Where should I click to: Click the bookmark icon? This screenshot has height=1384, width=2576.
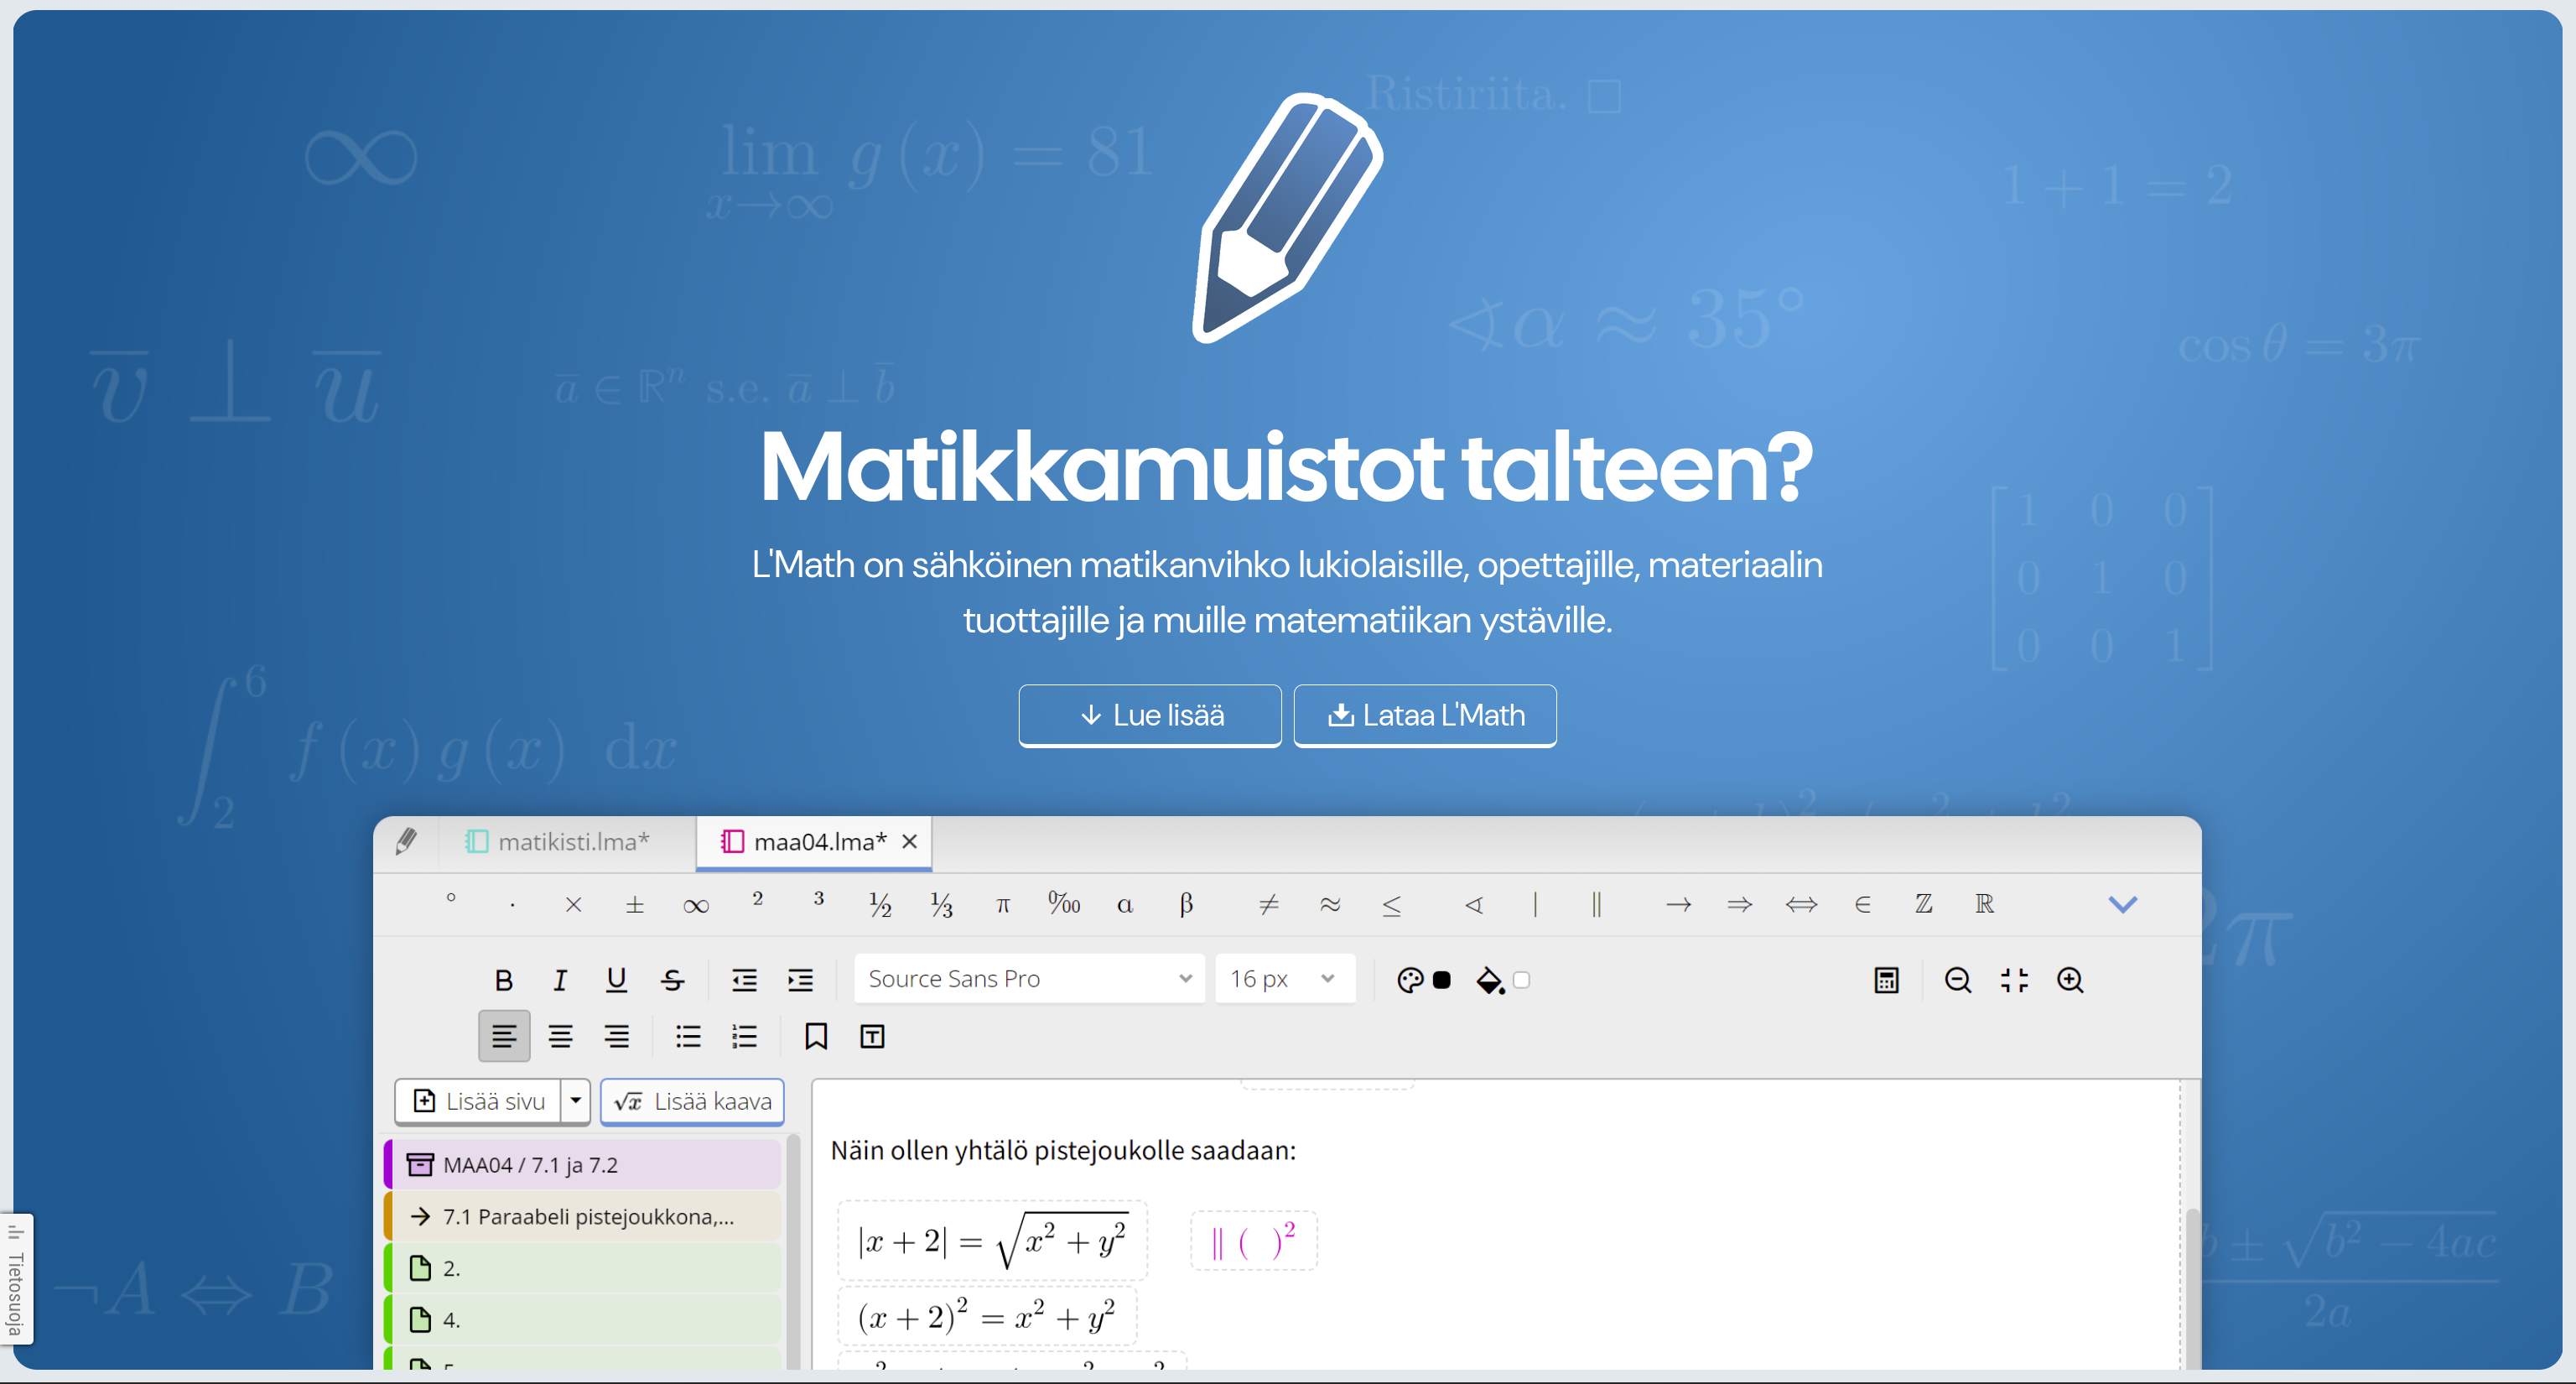816,1036
